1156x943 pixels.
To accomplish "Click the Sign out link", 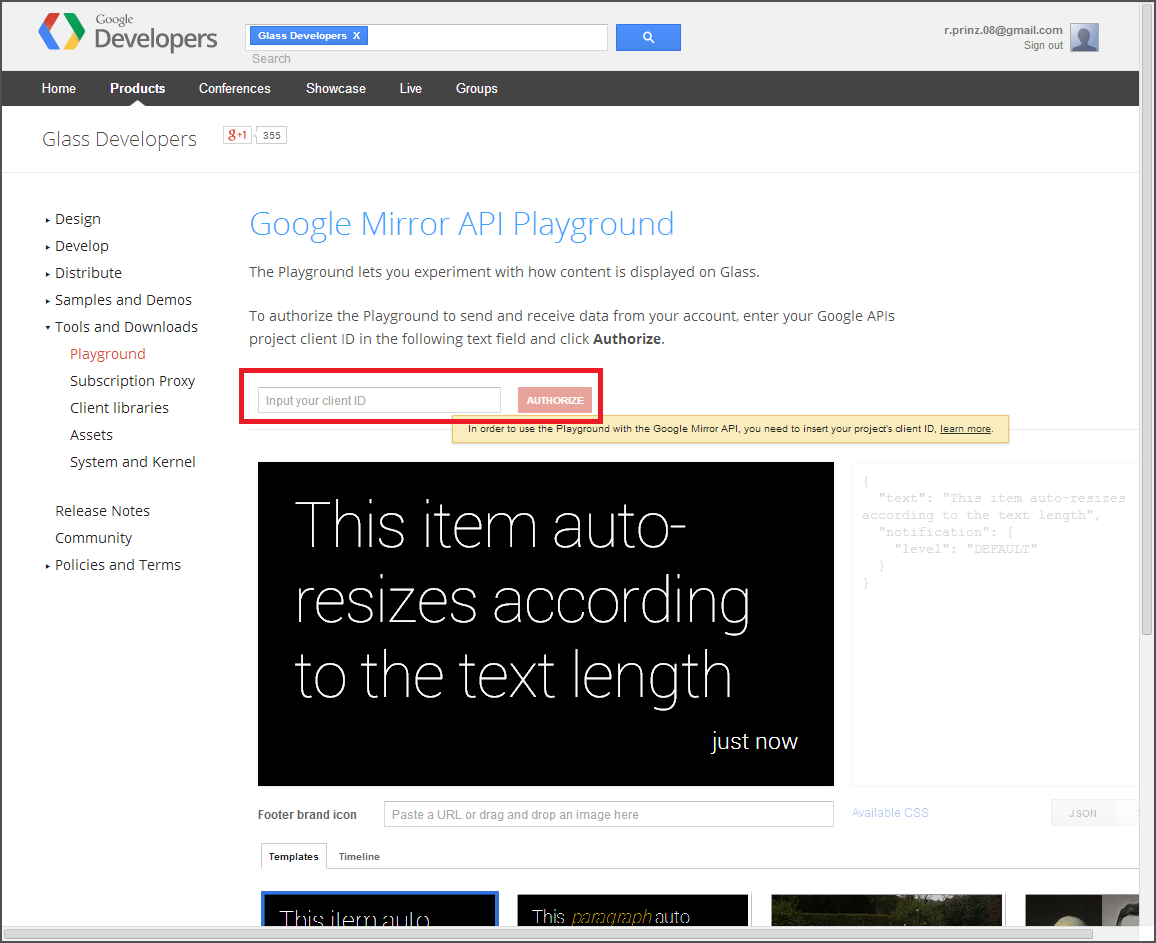I will tap(1043, 46).
